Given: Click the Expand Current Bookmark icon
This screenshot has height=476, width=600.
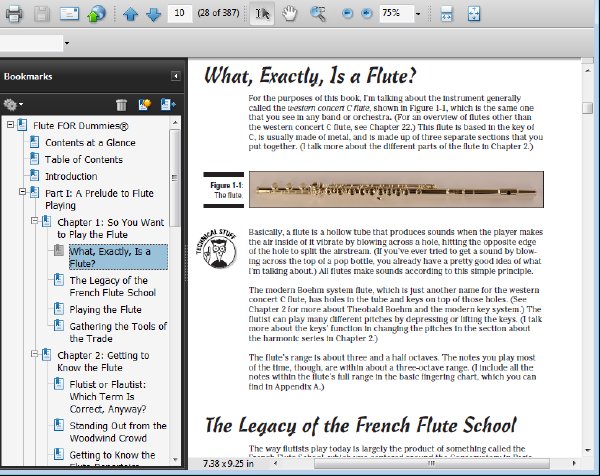Looking at the screenshot, I should [x=168, y=104].
